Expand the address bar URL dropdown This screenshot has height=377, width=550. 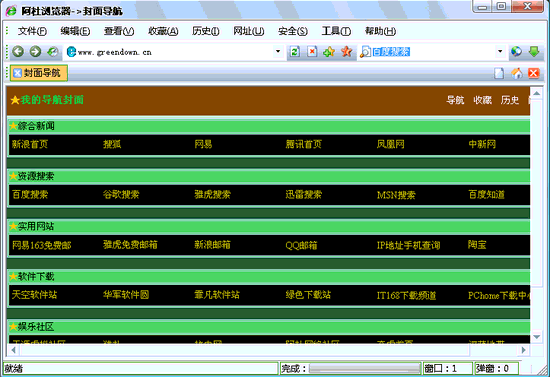pos(278,52)
